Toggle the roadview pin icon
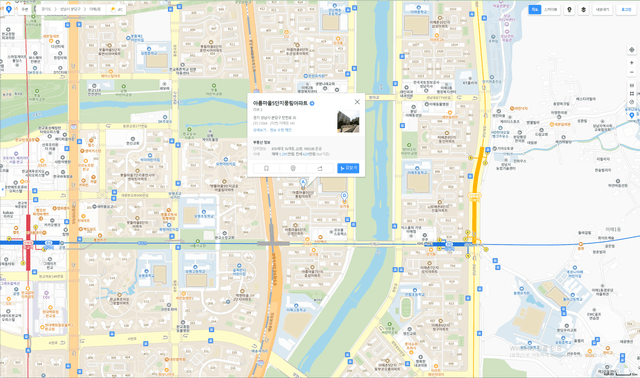The height and width of the screenshot is (378, 640). tap(569, 9)
